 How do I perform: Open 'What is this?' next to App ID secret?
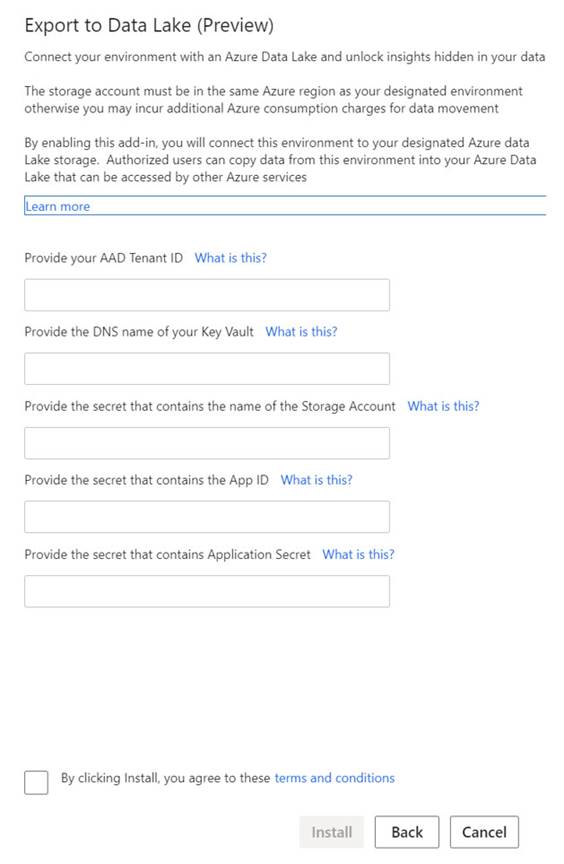(317, 480)
